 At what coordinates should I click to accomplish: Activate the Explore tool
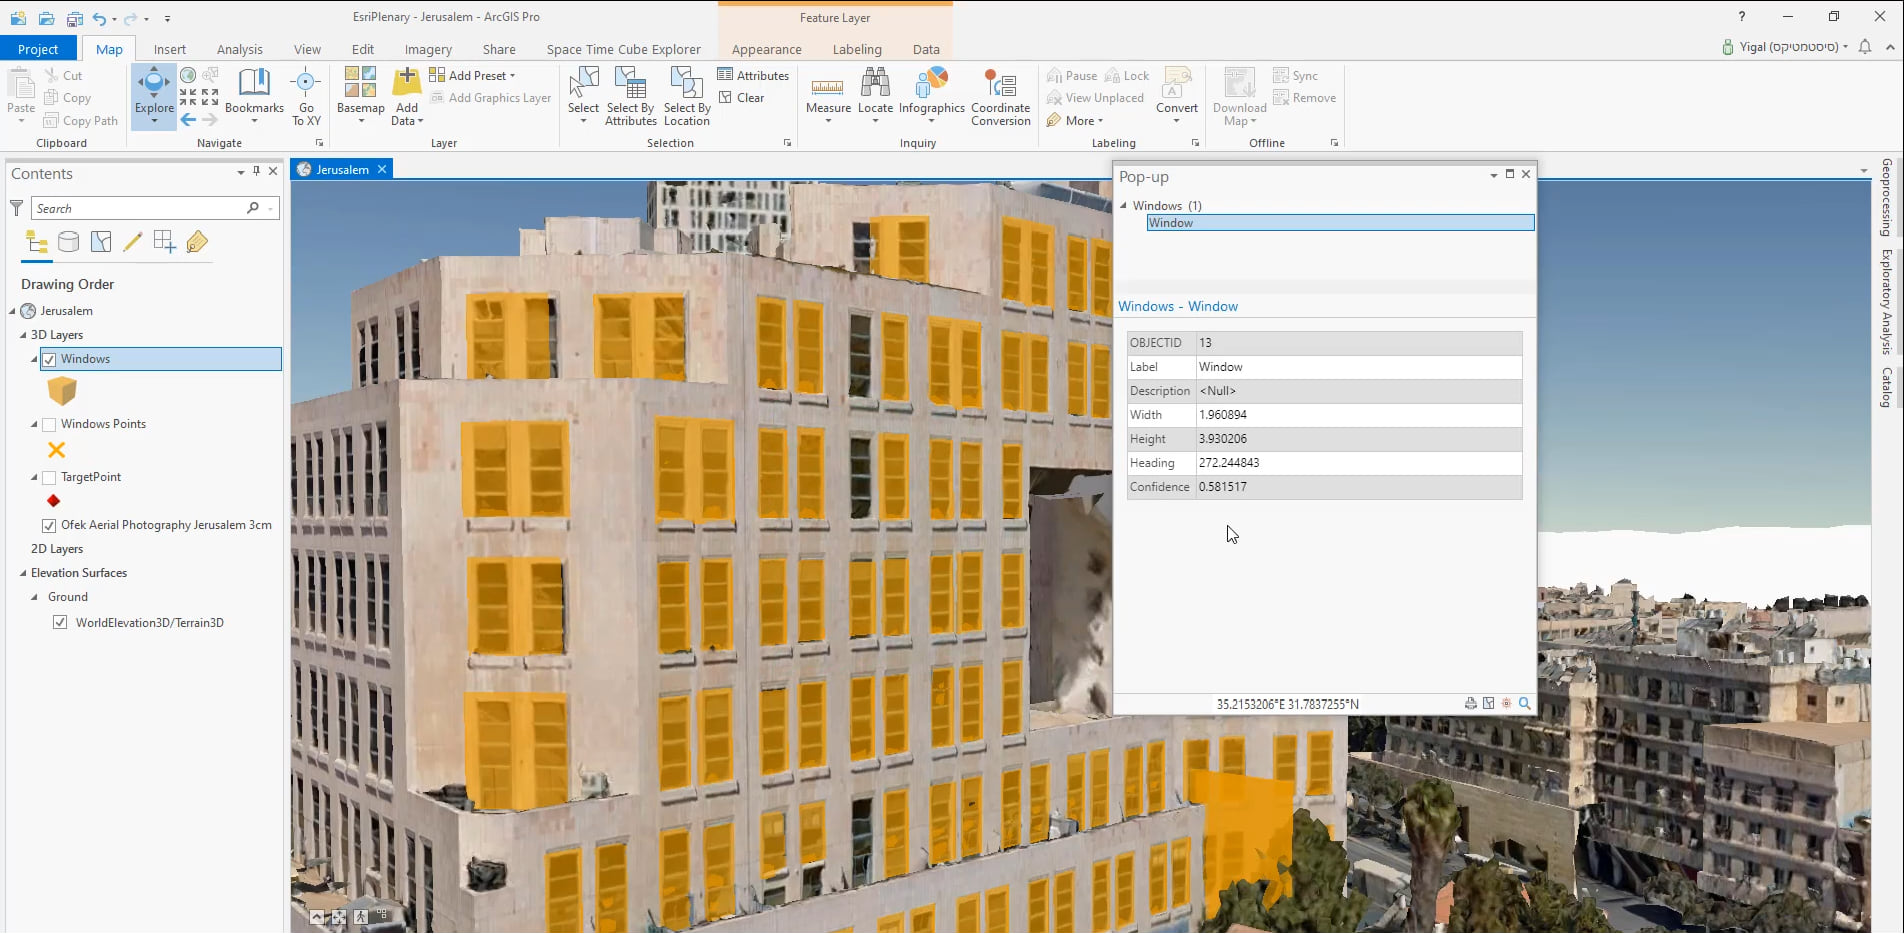[153, 97]
